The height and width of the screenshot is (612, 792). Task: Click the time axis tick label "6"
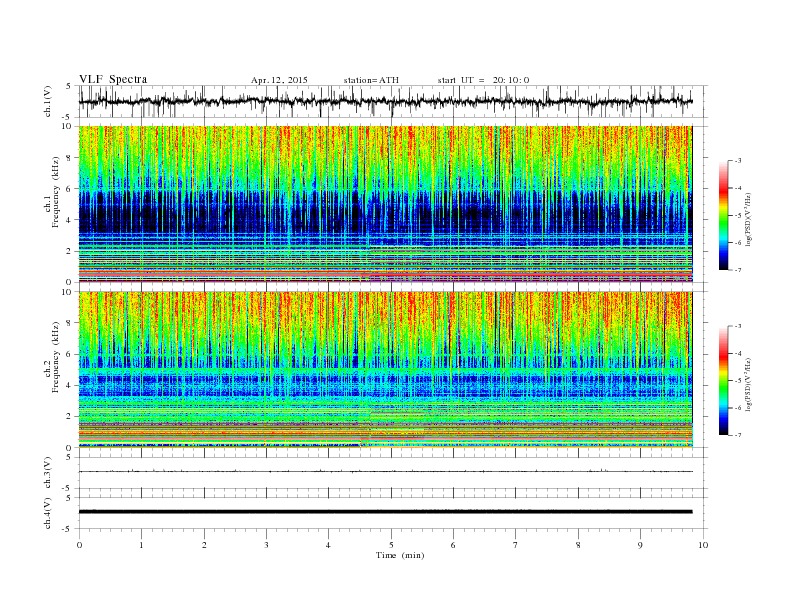[x=453, y=545]
